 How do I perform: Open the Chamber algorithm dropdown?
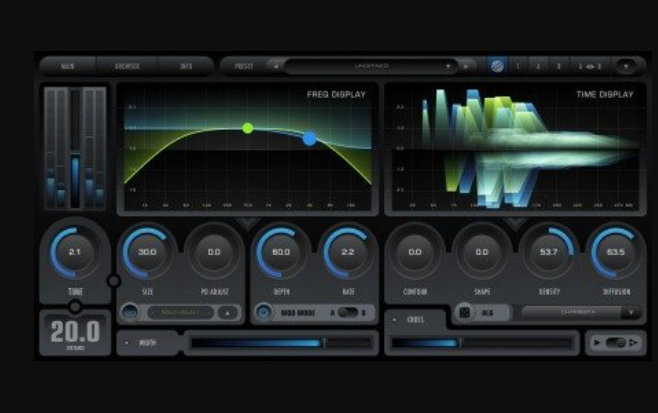point(580,312)
